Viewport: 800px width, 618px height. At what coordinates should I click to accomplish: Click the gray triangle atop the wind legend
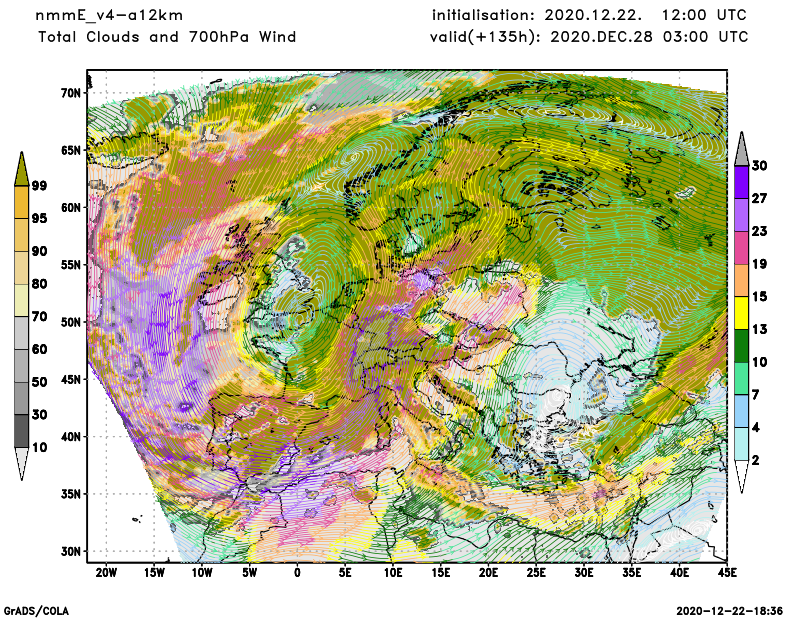[x=742, y=150]
